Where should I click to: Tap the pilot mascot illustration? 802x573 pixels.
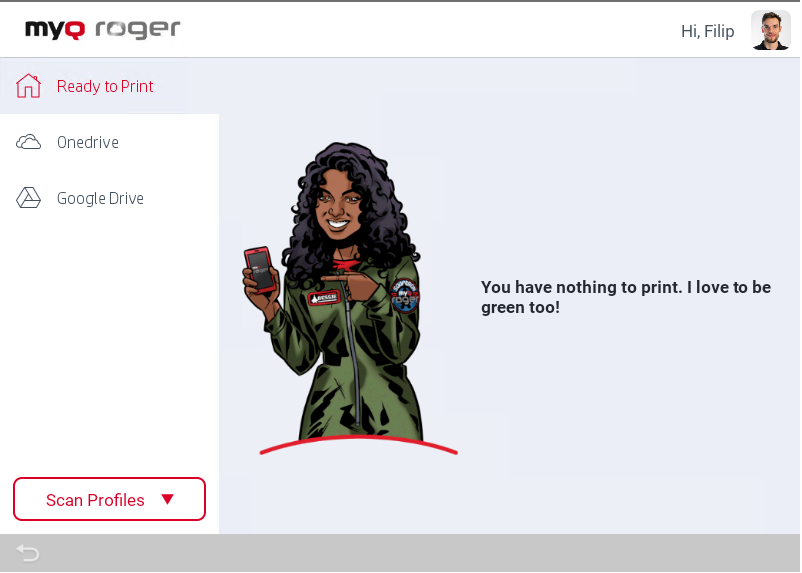point(338,293)
